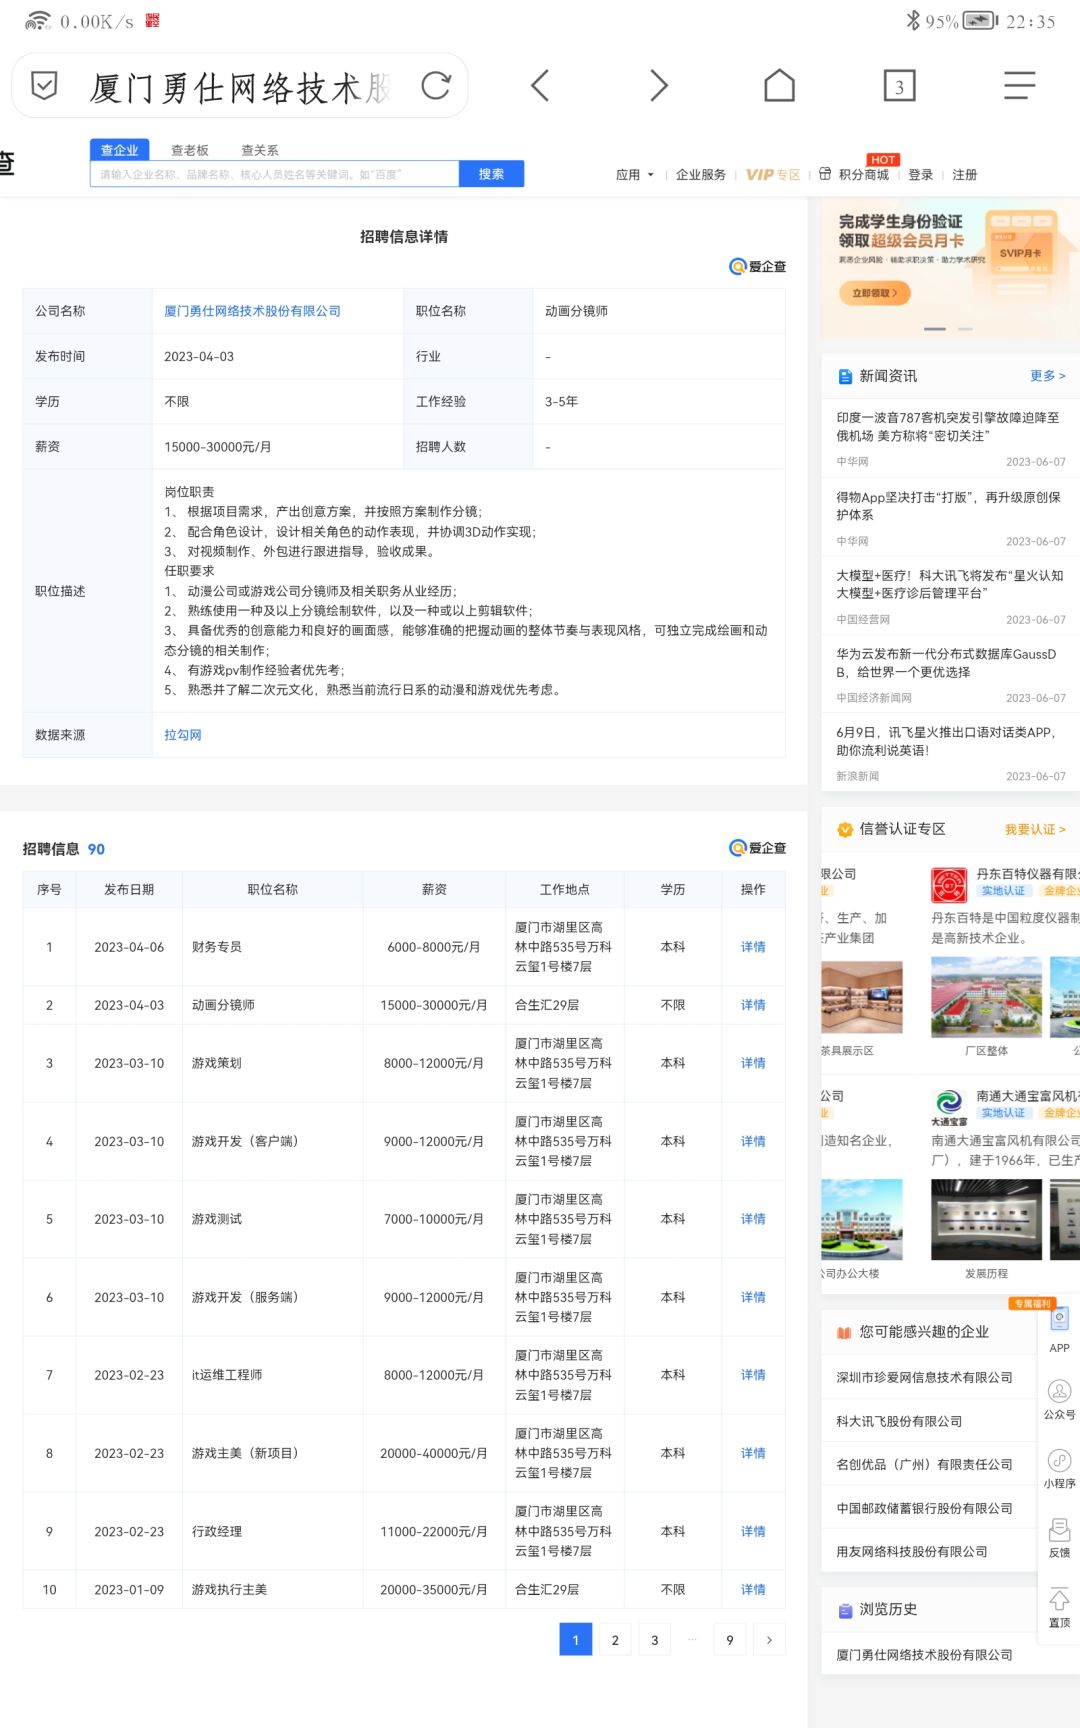
Task: Open 详情 for the 行政经理 job
Action: [753, 1531]
